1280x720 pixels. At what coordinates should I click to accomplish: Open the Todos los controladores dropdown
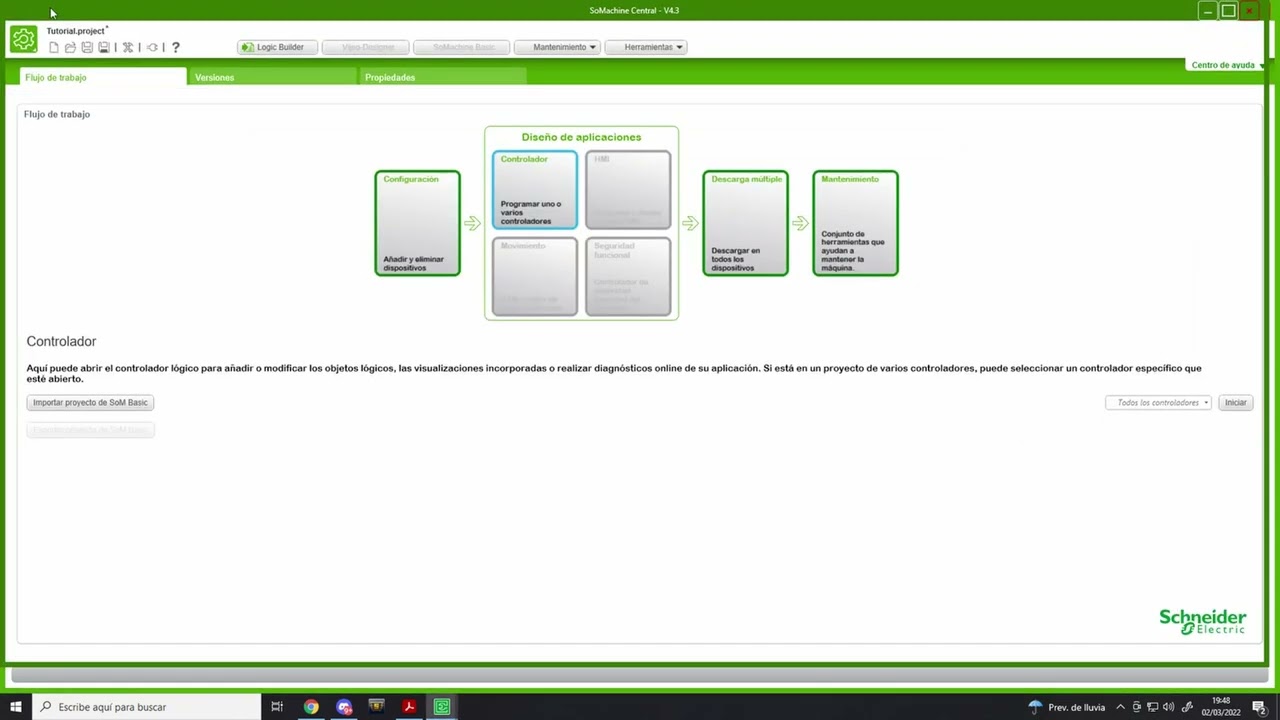pyautogui.click(x=1158, y=402)
